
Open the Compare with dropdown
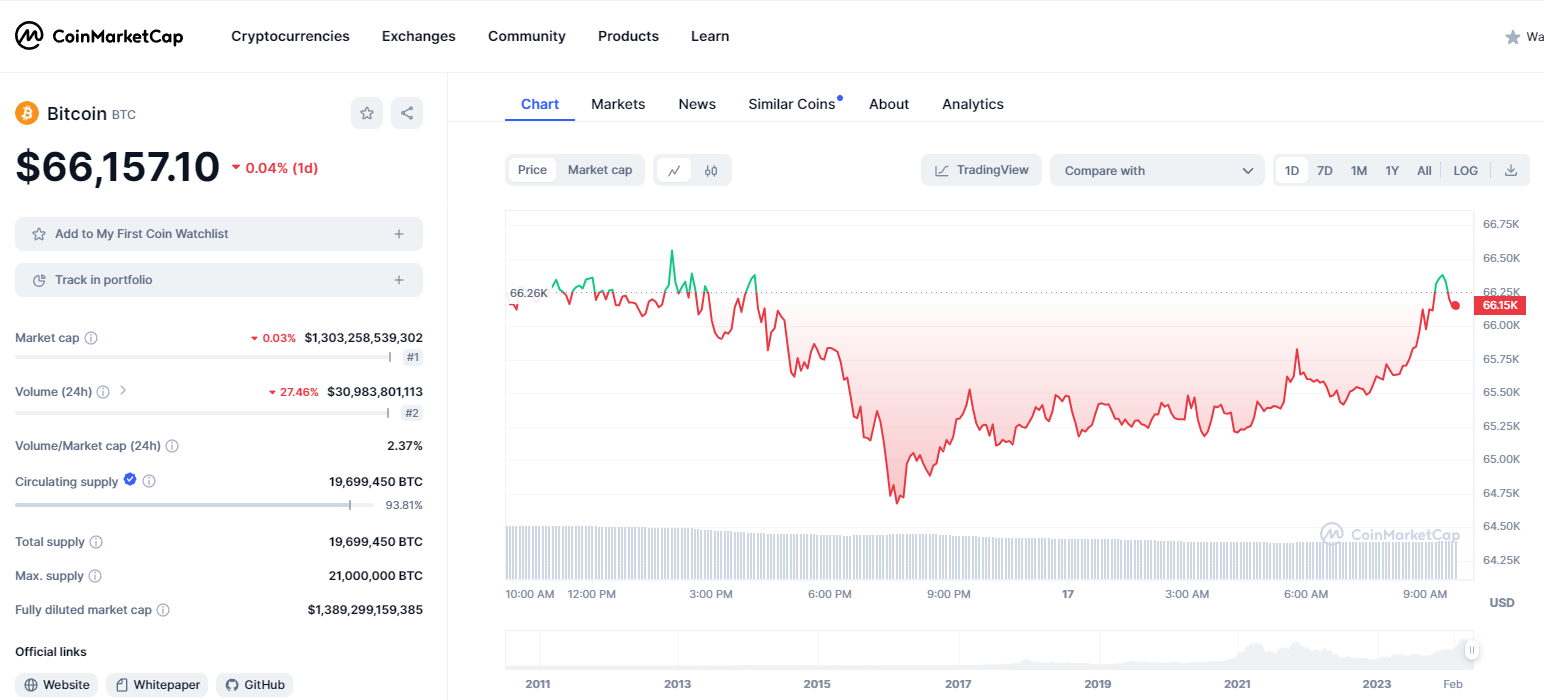(x=1157, y=170)
